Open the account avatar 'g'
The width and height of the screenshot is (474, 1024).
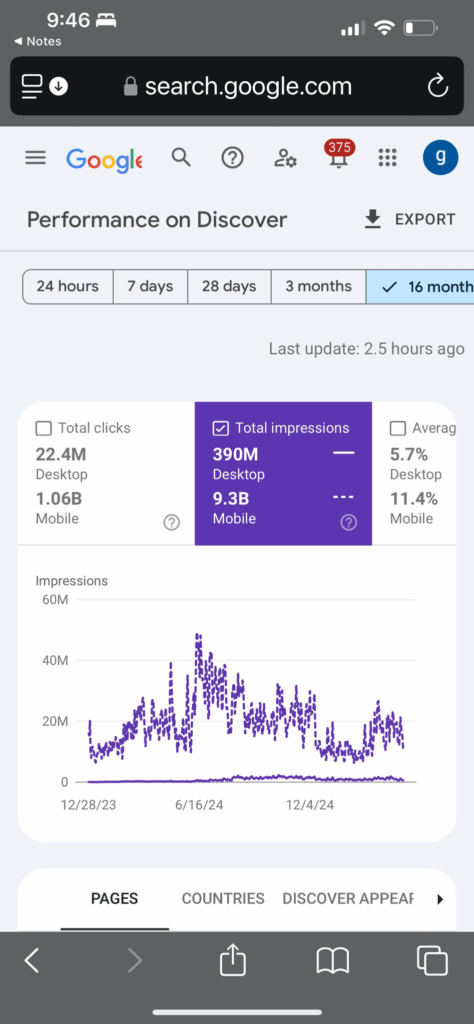click(x=441, y=157)
